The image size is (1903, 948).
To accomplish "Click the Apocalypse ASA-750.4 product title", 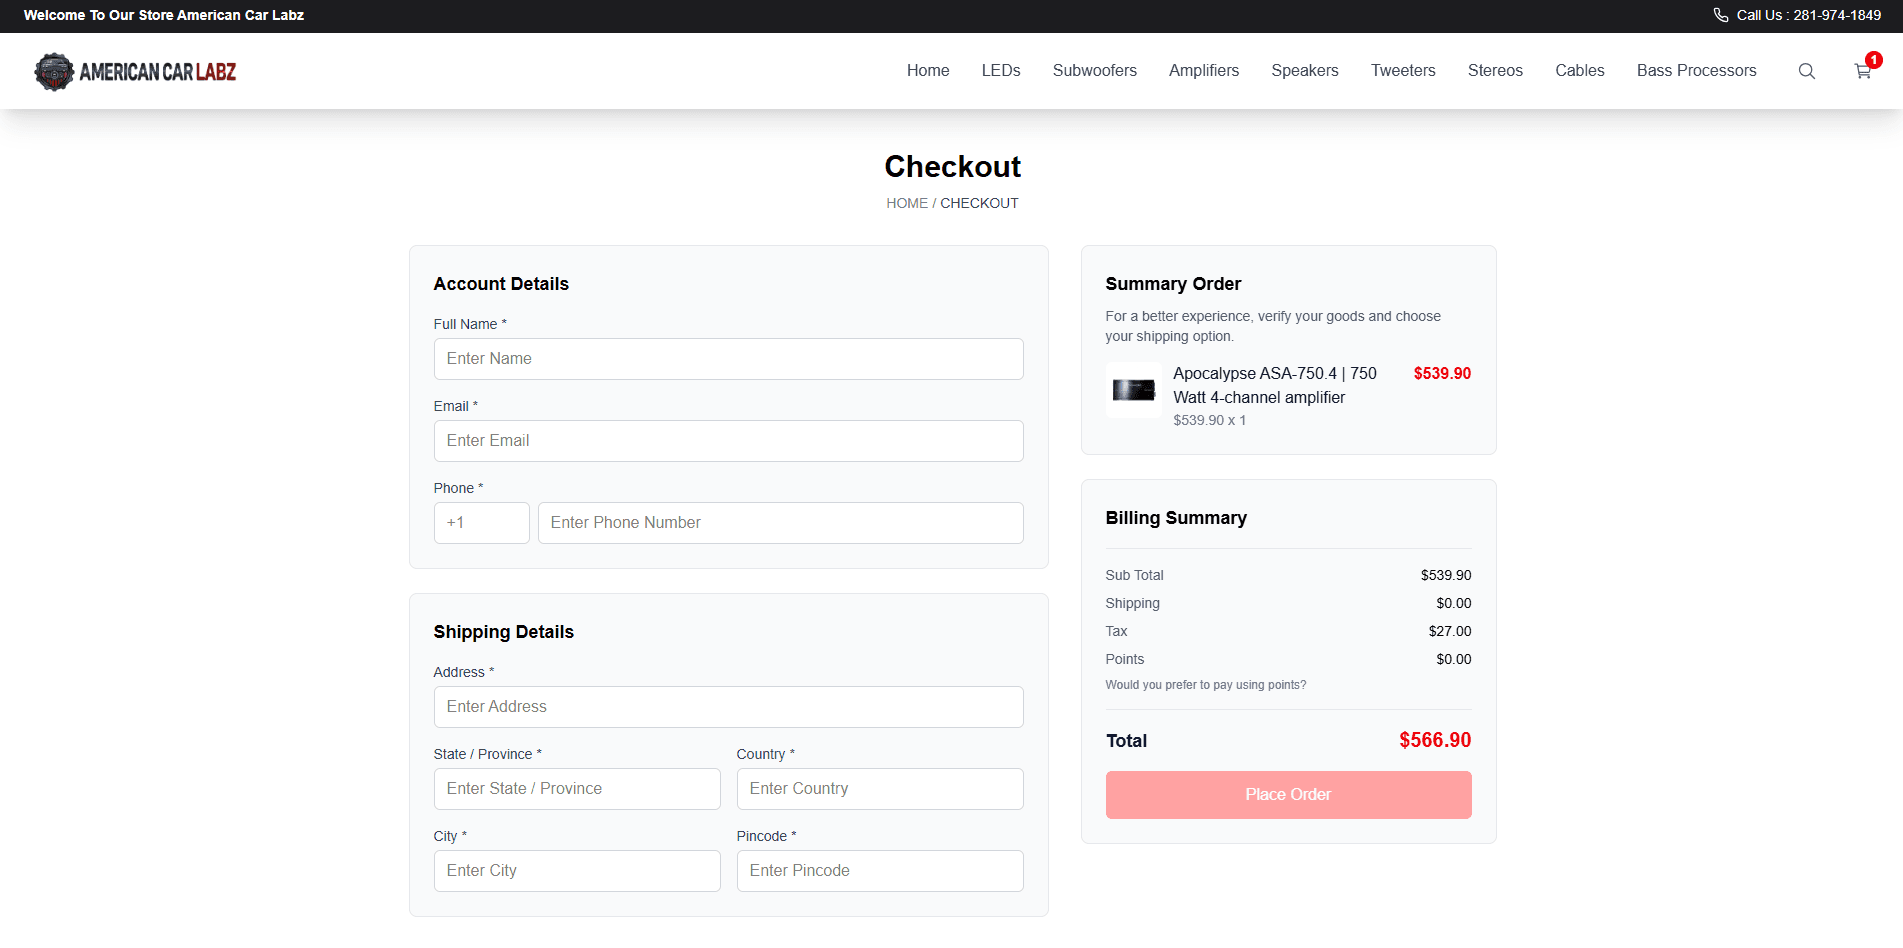I will coord(1275,385).
